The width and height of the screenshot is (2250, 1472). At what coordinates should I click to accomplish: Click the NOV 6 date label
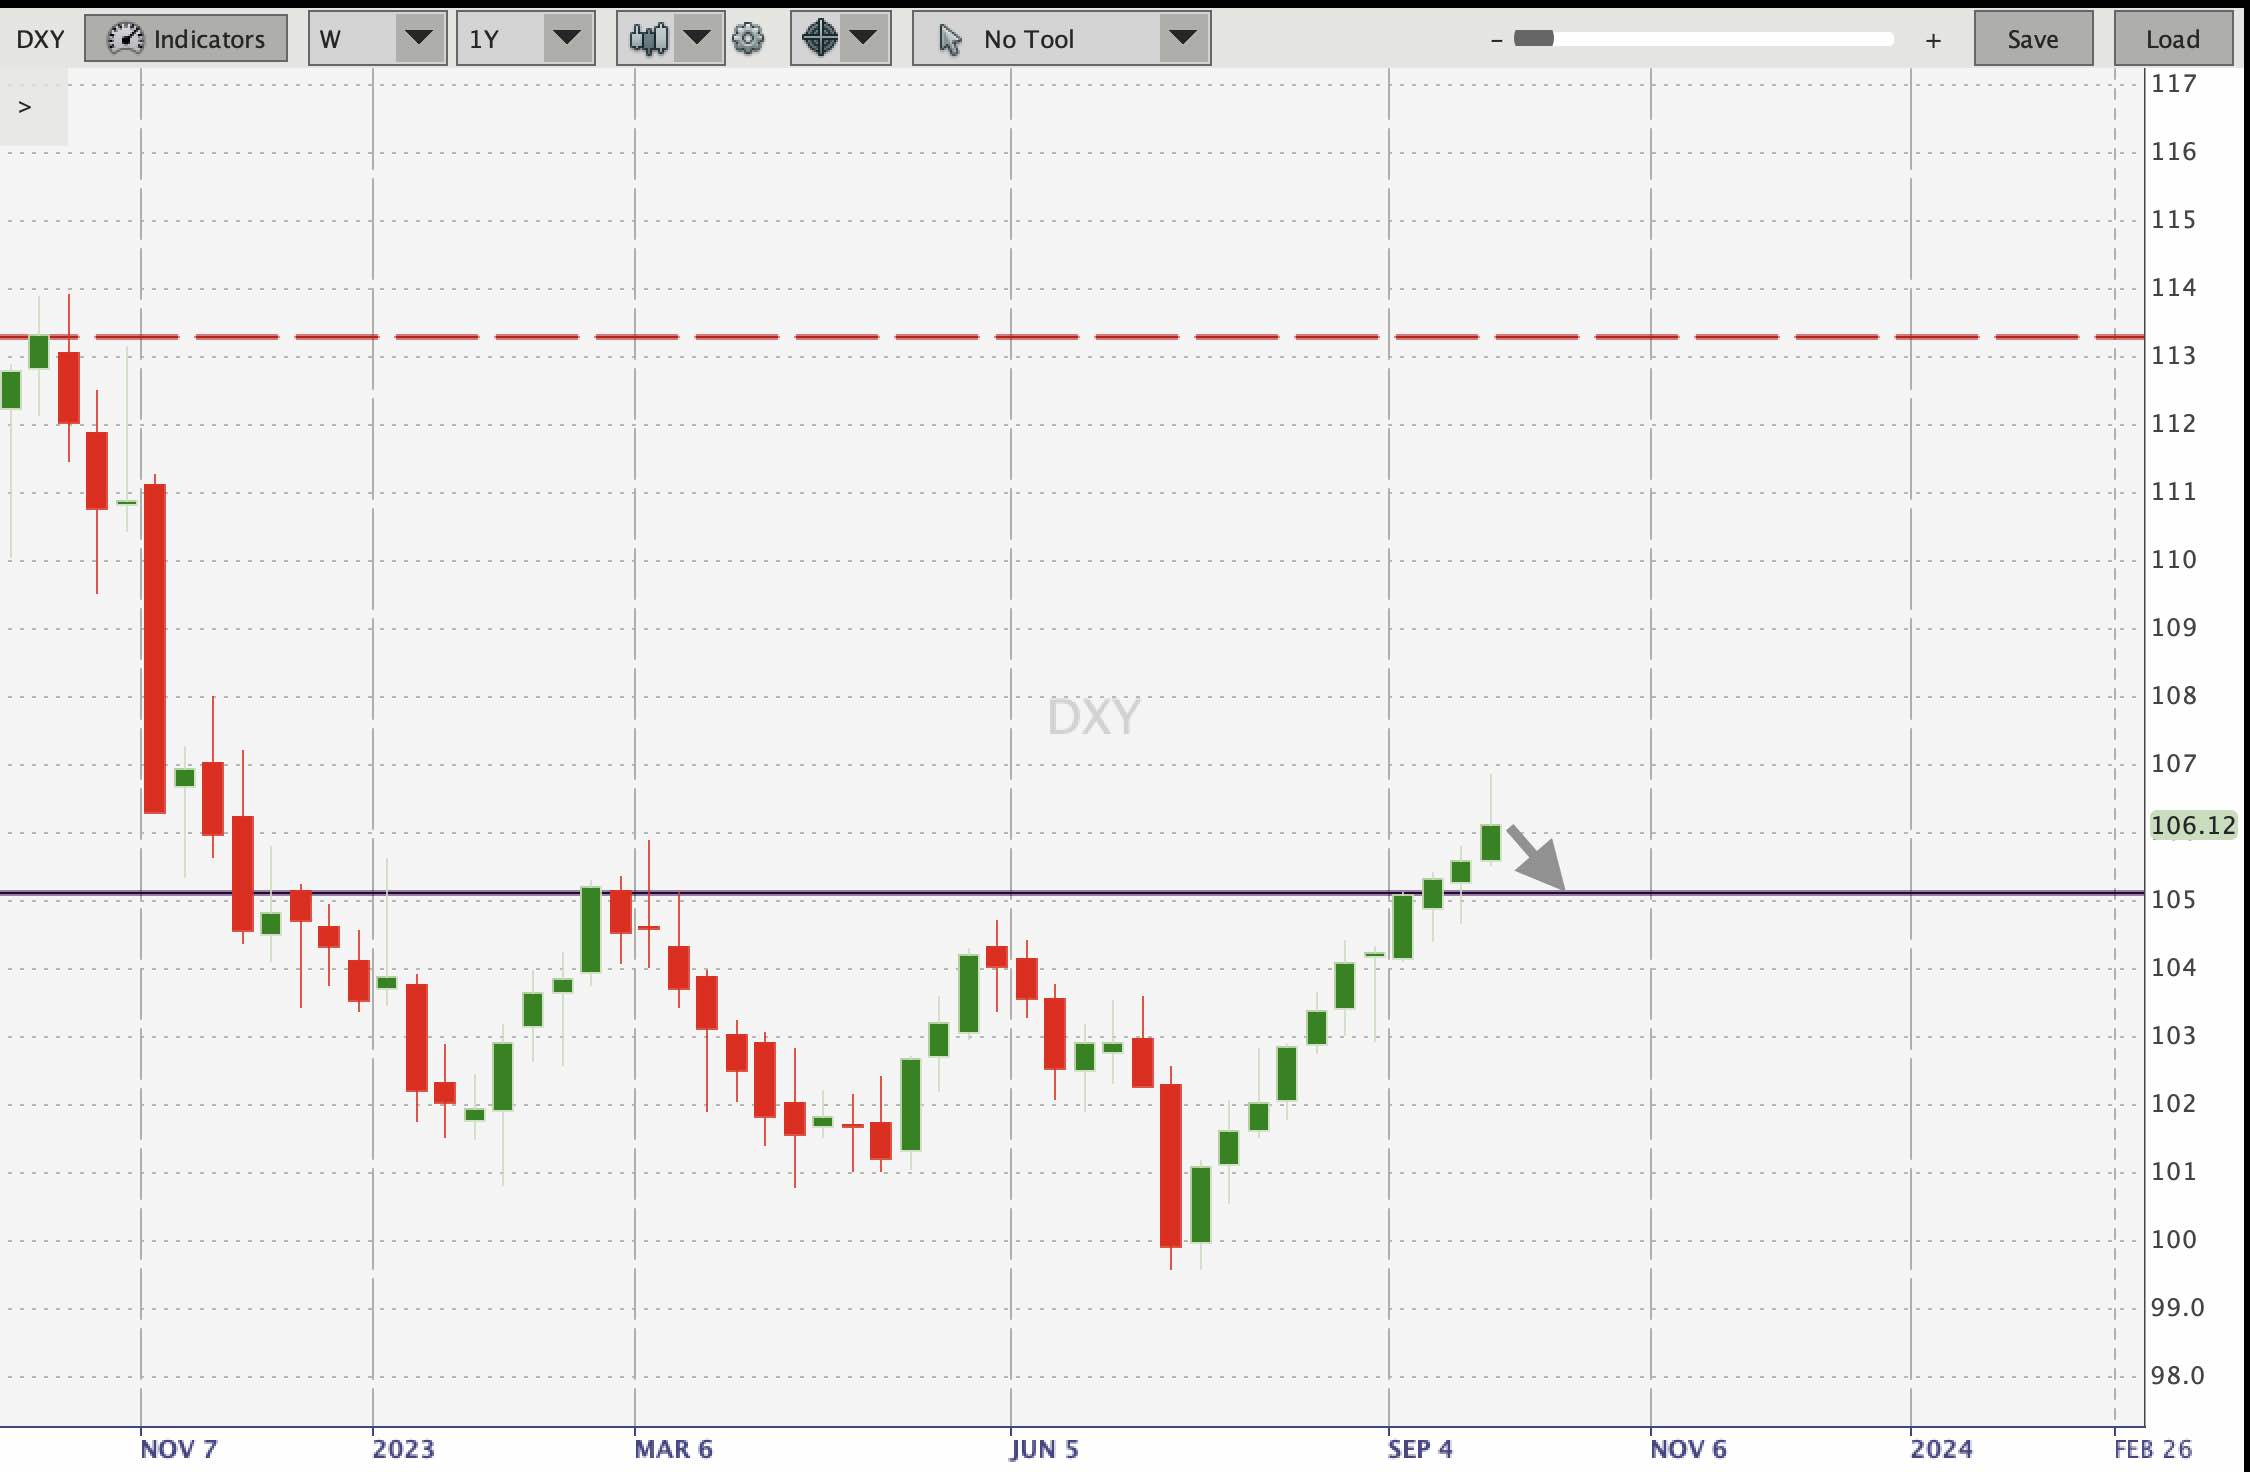point(1688,1449)
